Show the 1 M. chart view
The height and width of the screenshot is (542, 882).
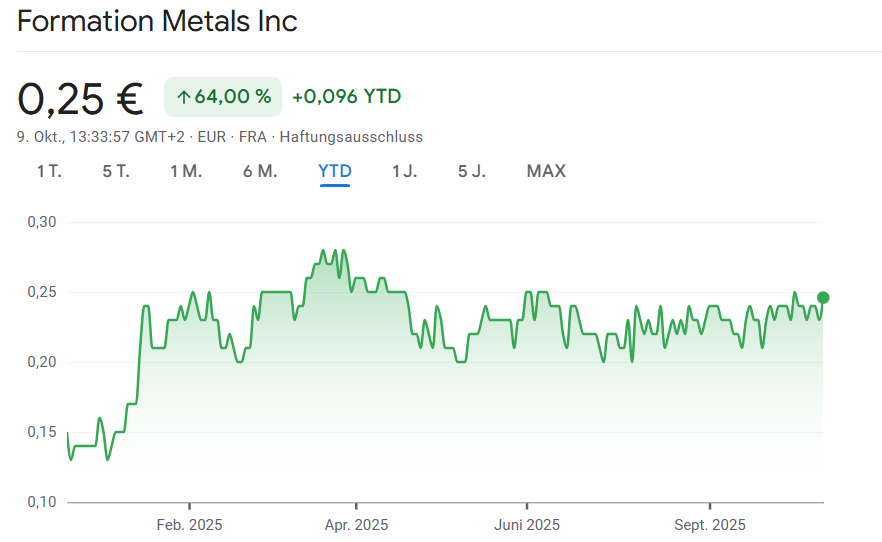click(x=186, y=171)
